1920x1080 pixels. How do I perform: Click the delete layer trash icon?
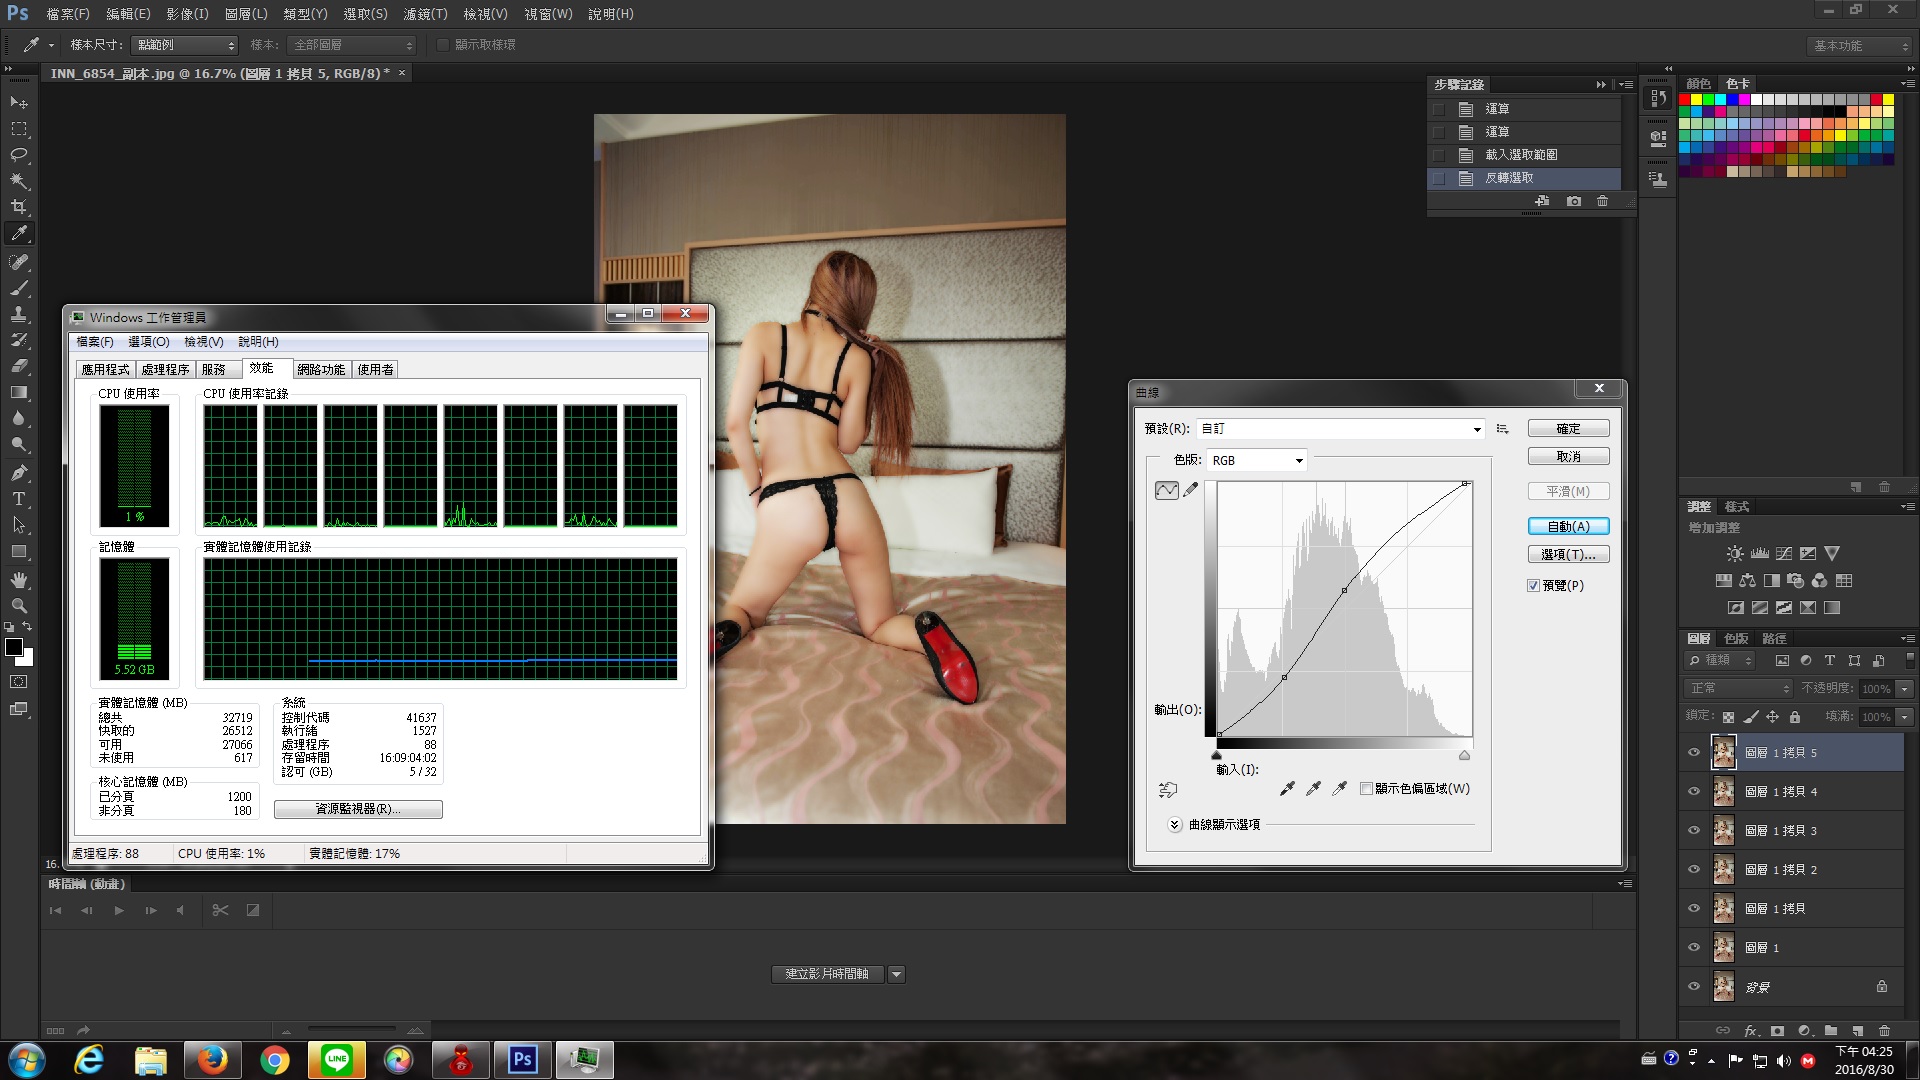tap(1884, 1030)
